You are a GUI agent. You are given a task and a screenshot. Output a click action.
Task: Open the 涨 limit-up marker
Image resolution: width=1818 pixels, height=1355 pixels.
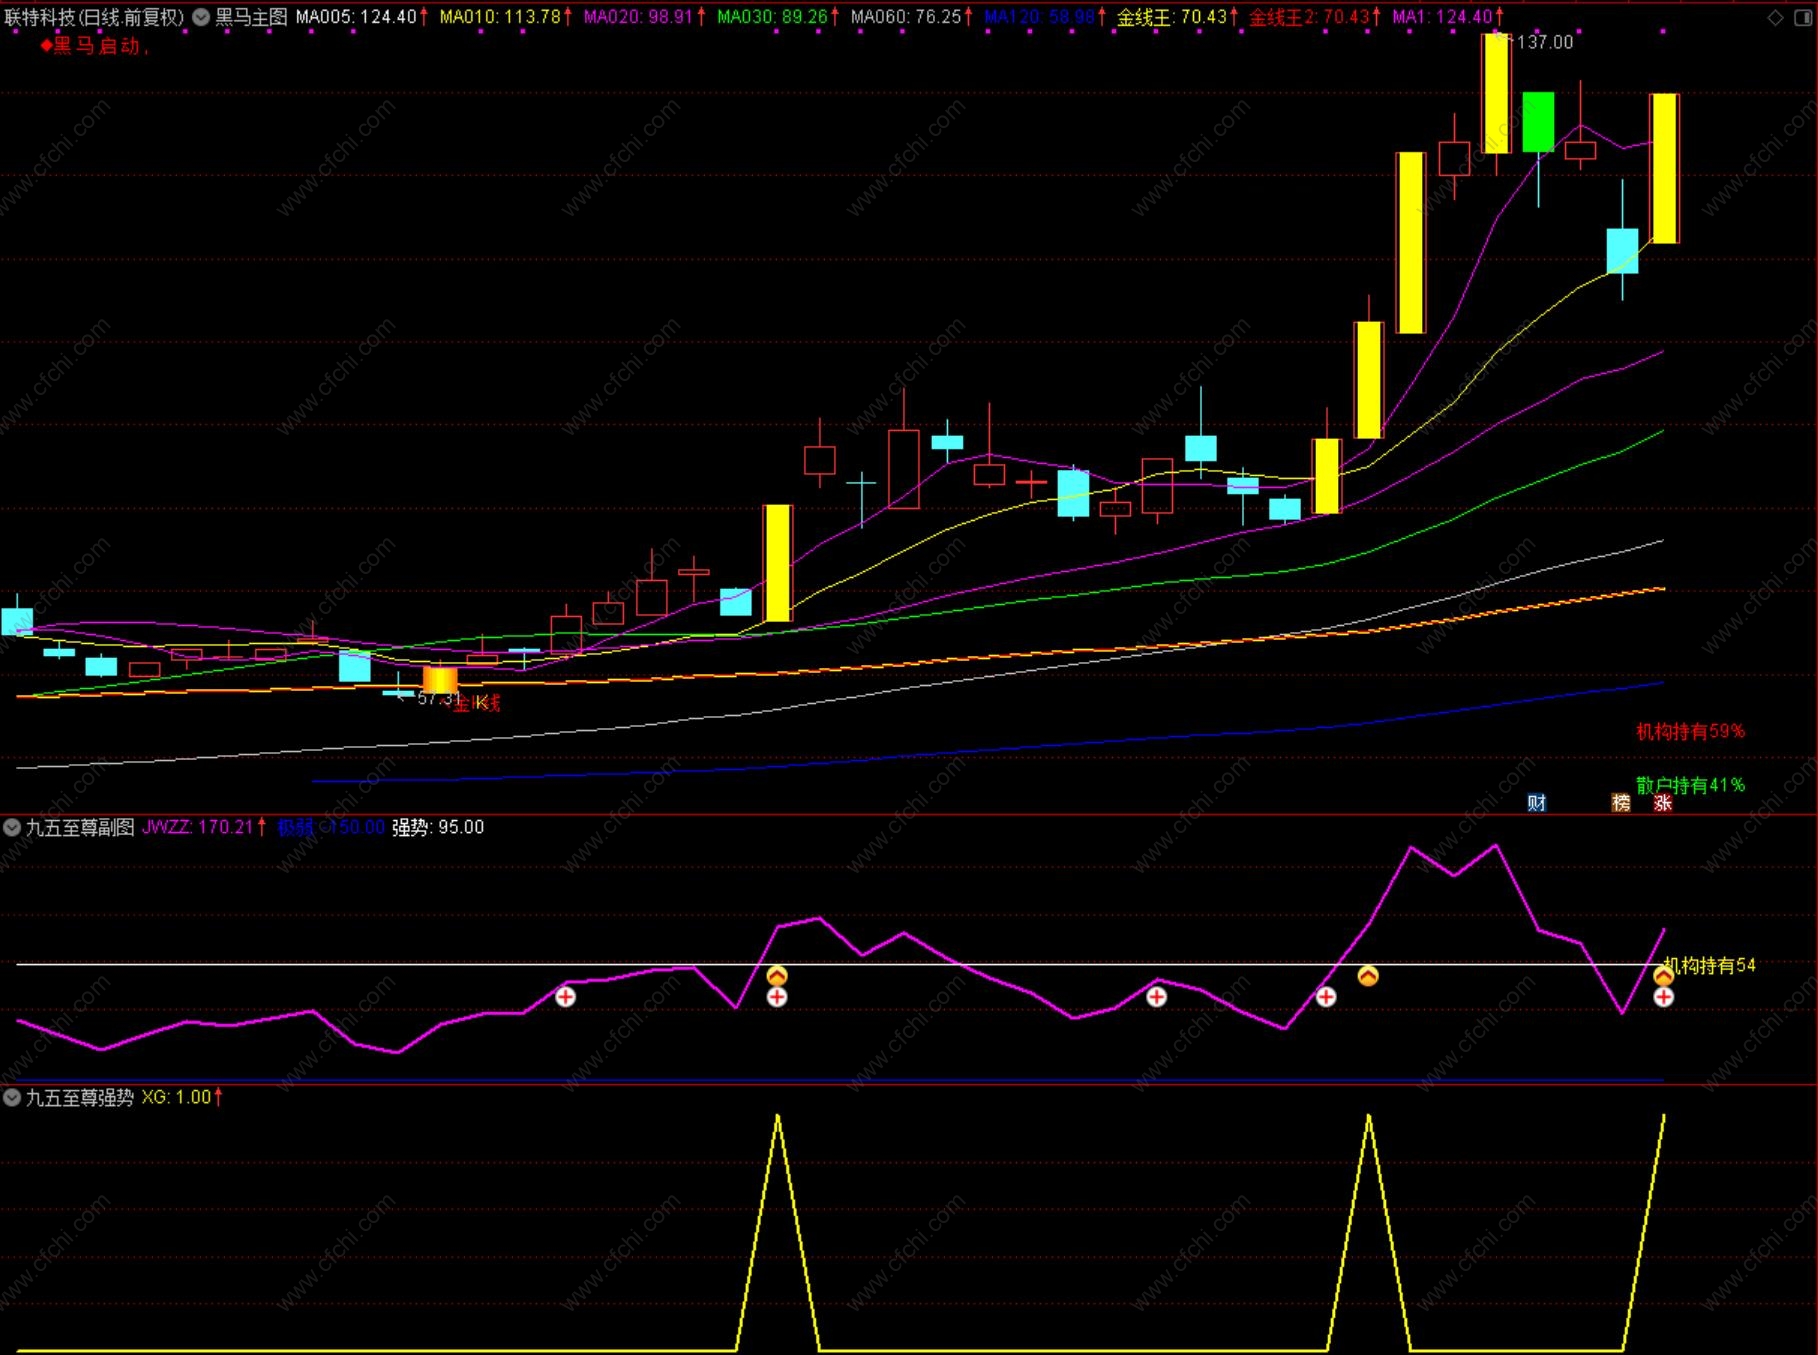[1663, 802]
